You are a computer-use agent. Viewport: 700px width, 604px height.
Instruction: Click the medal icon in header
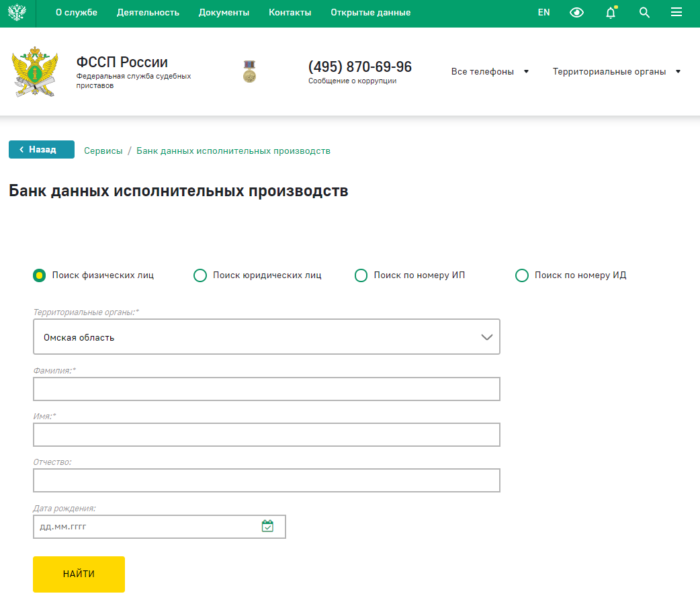click(249, 71)
